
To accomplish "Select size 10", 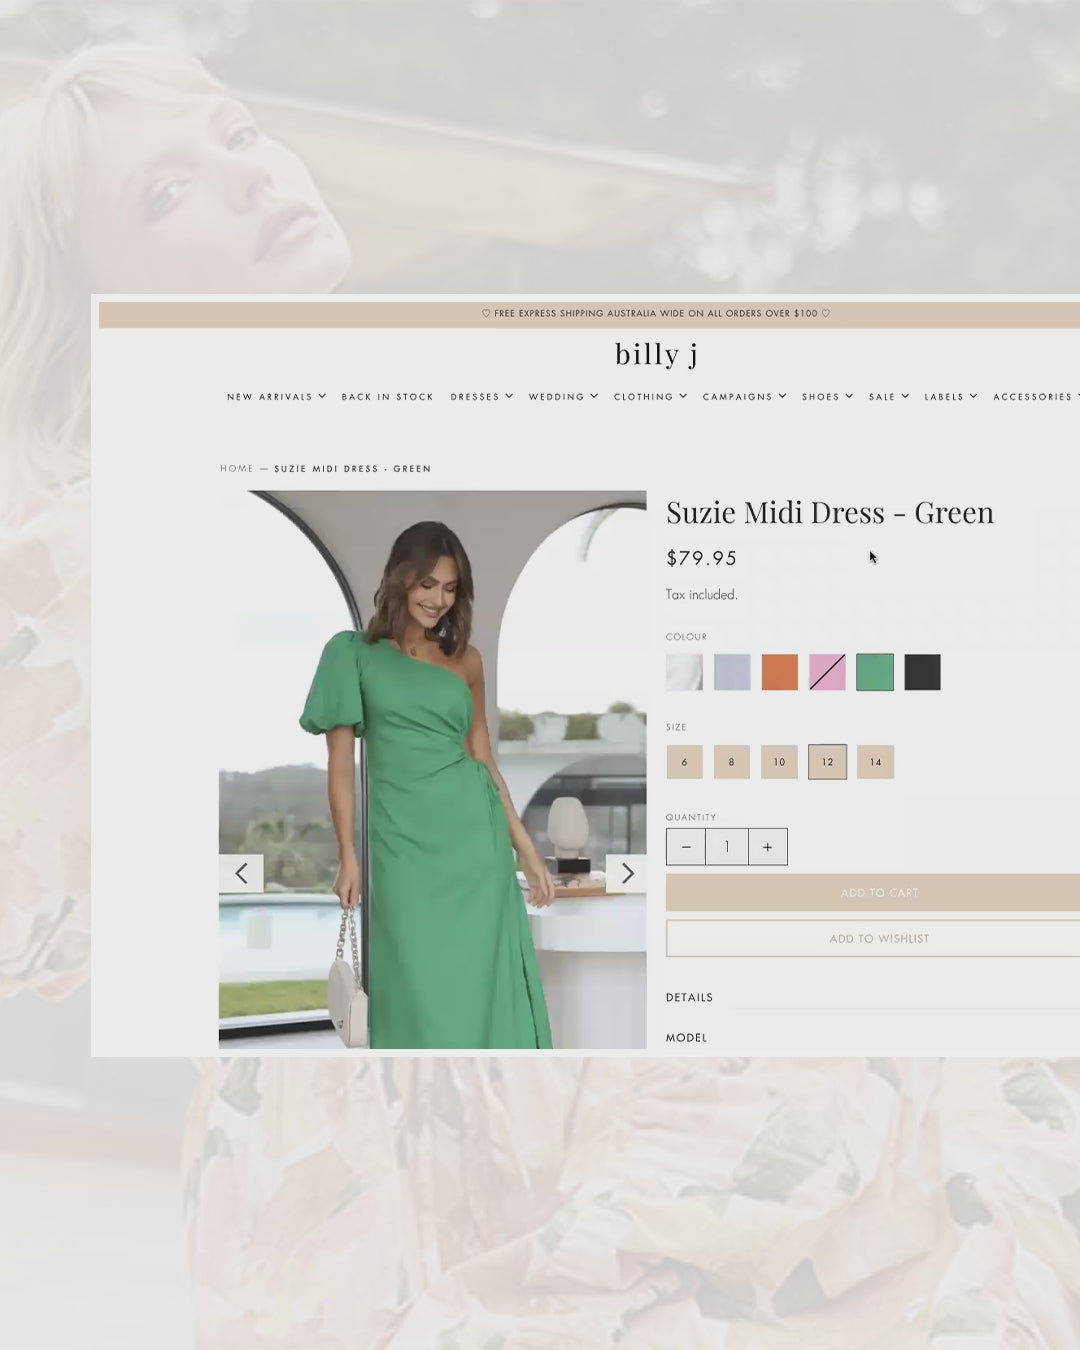I will coord(779,762).
